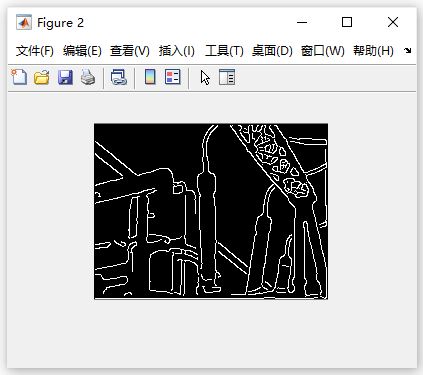Screen dimensions: 423x375
Task: Save figure with the floppy disk icon
Action: click(65, 77)
